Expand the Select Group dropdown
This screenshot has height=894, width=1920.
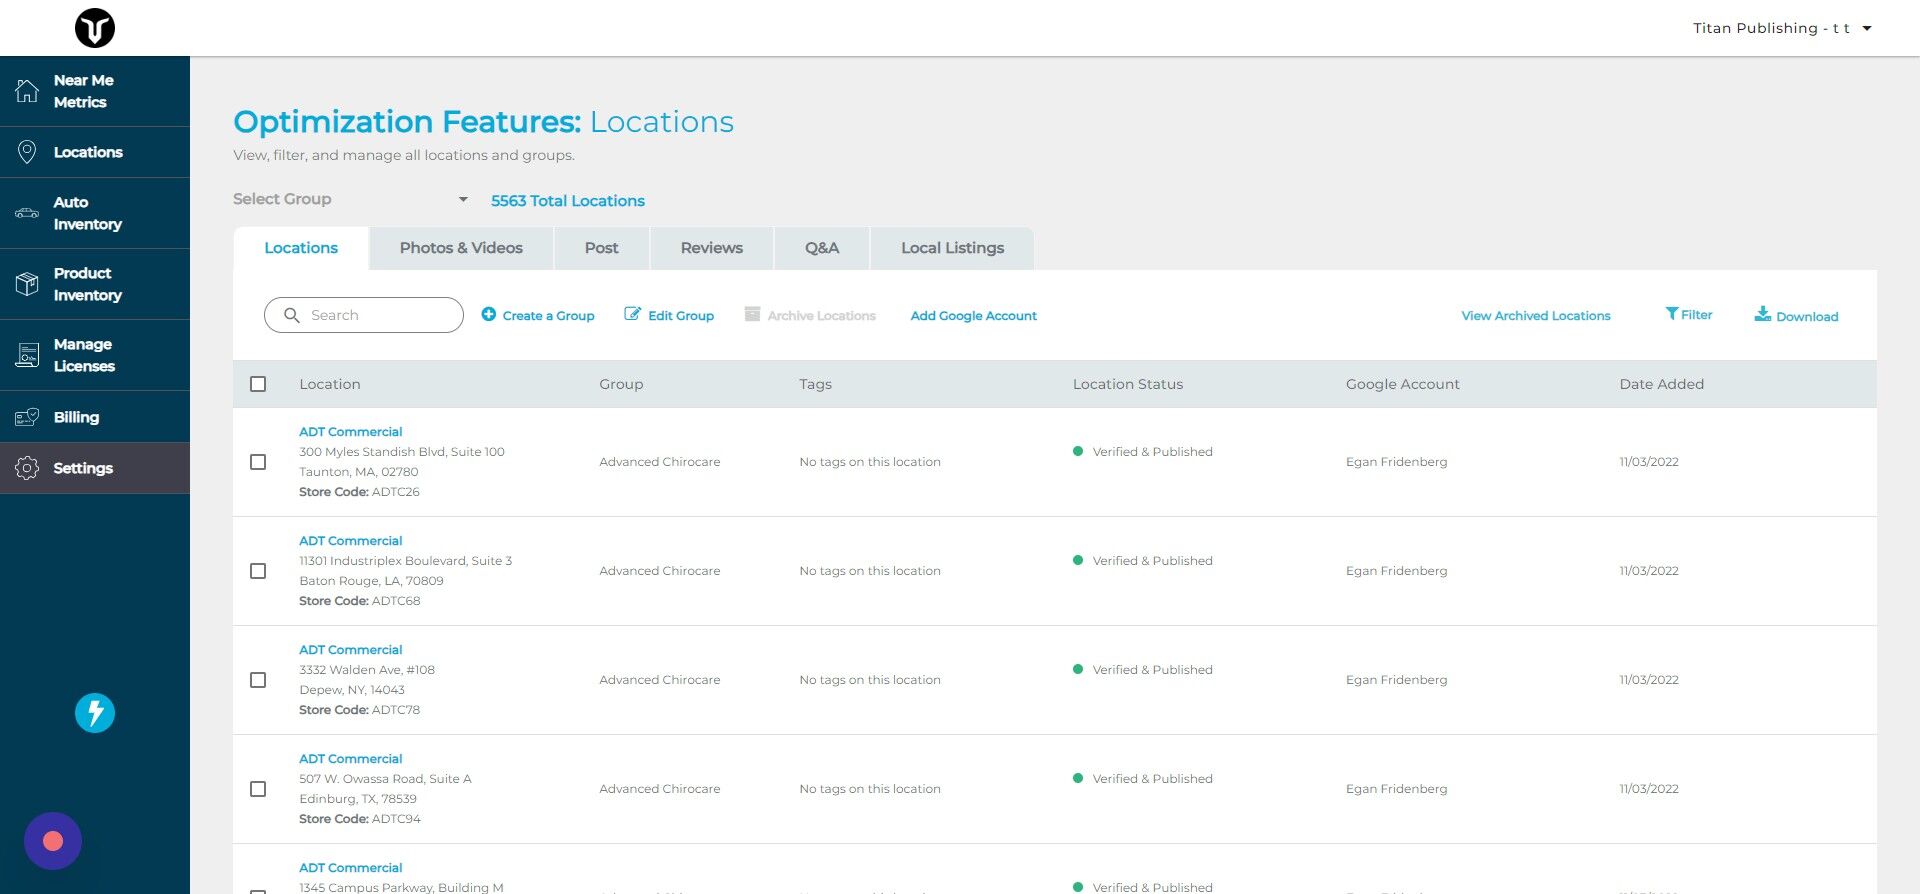coord(351,199)
